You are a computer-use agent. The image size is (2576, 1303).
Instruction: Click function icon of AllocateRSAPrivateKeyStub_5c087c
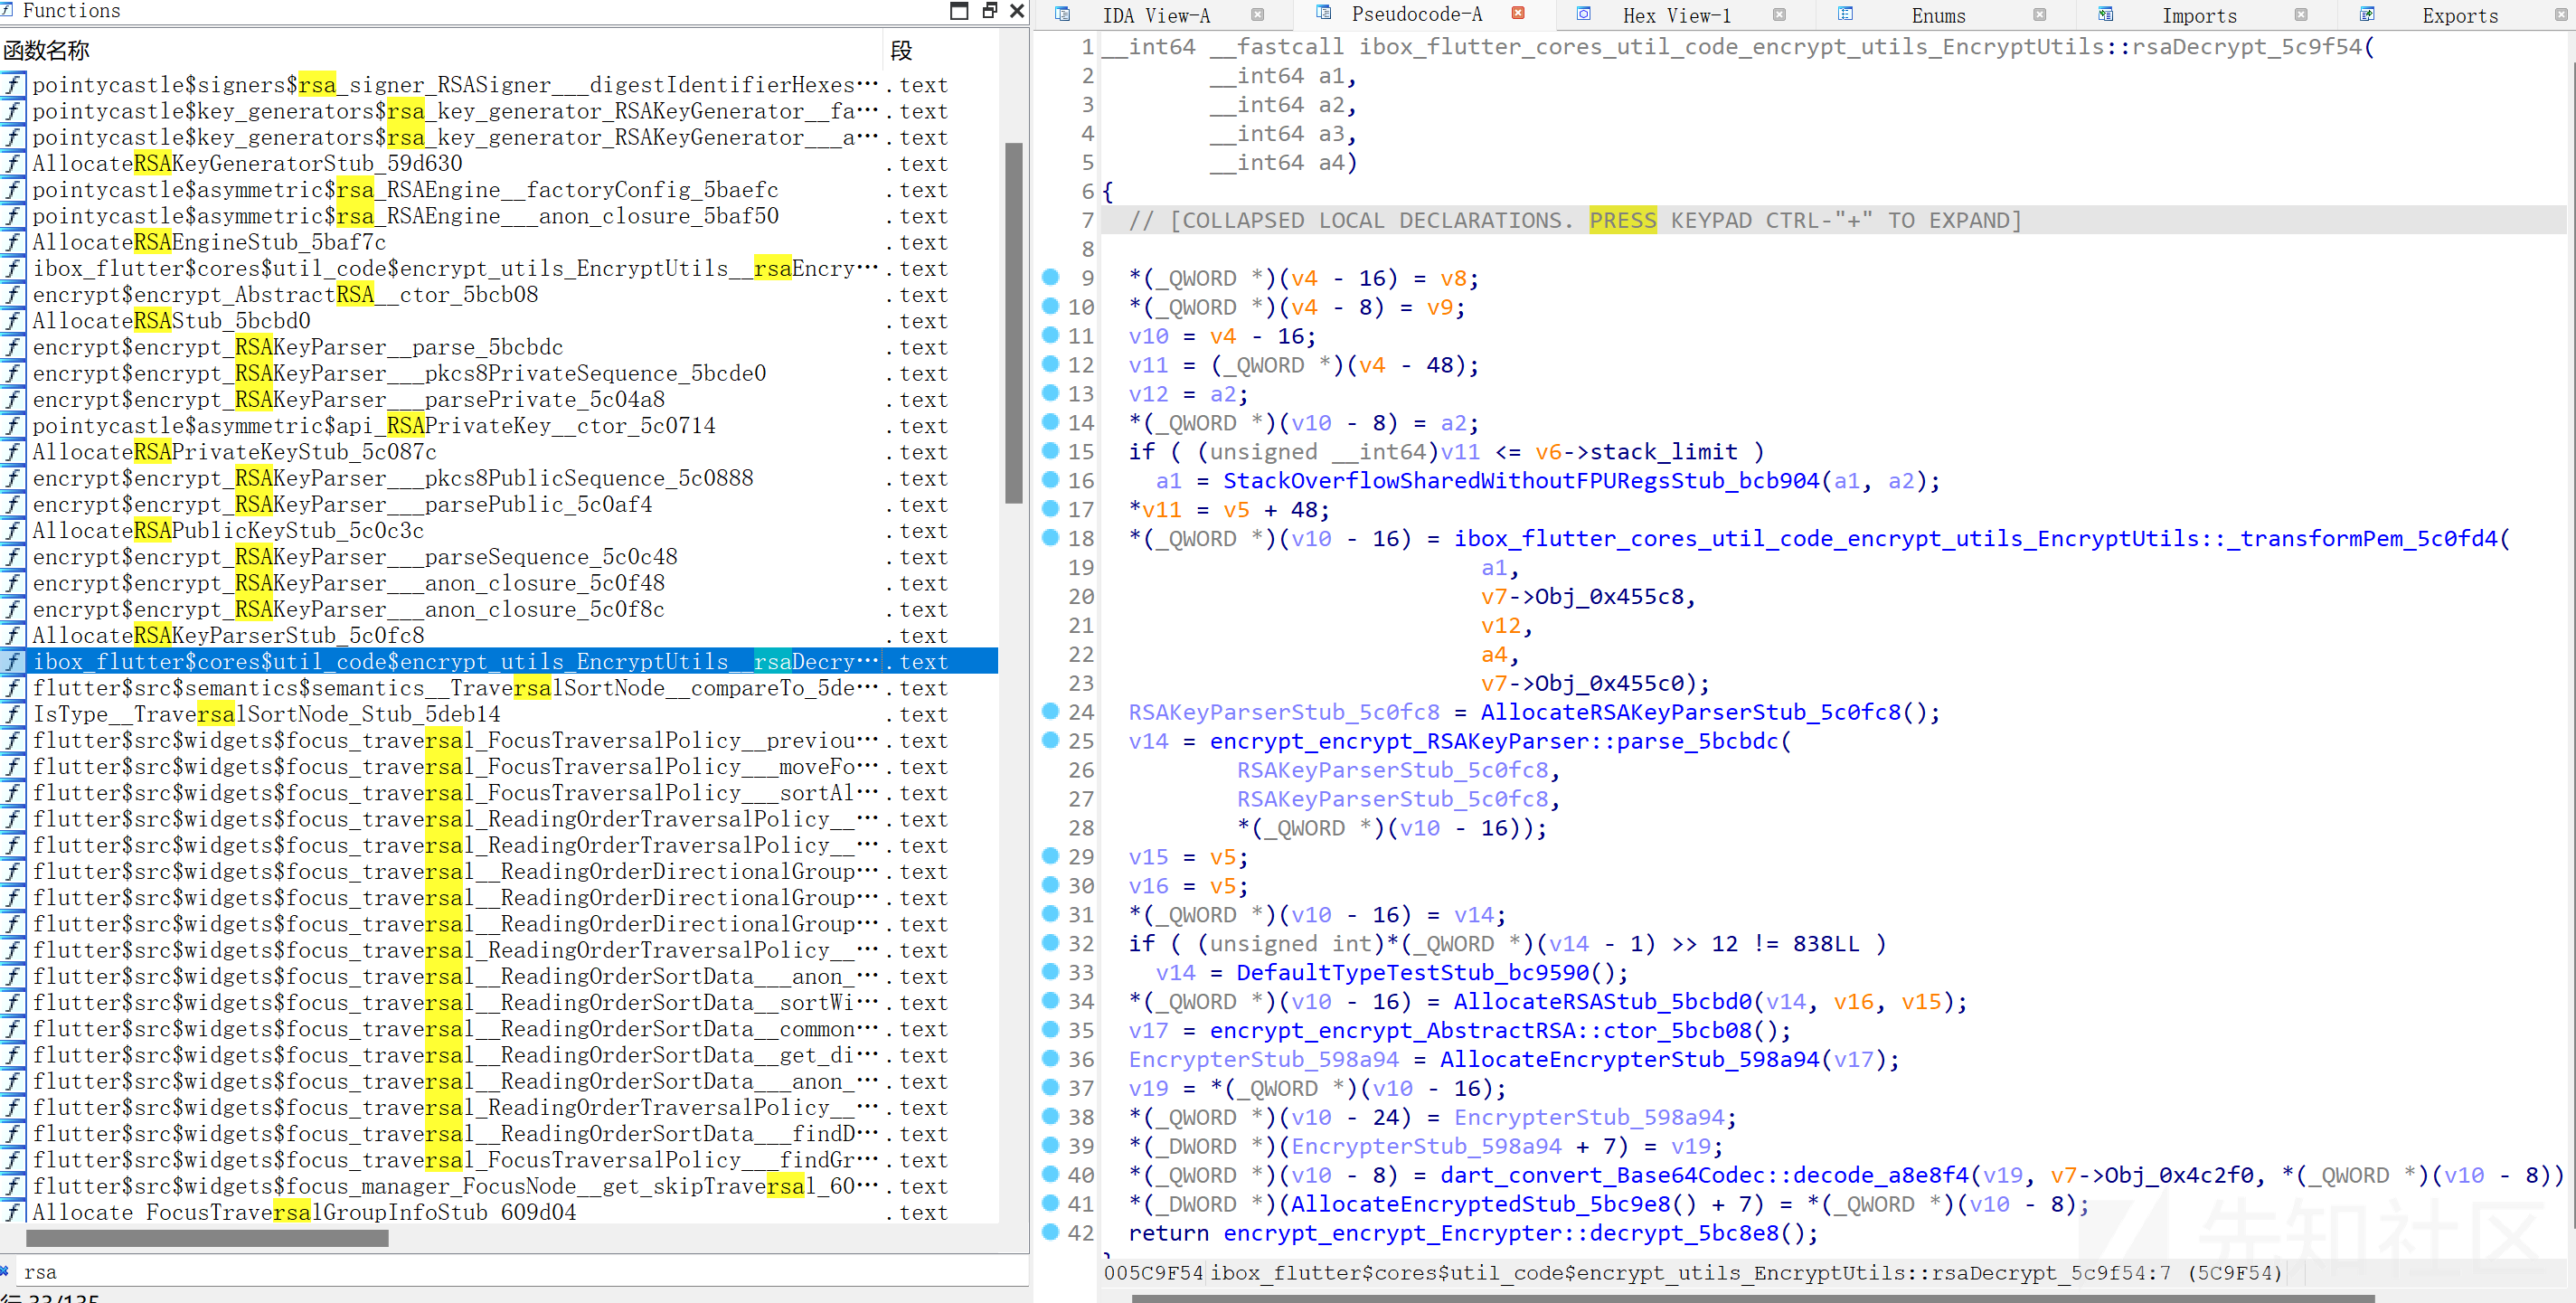(x=14, y=452)
